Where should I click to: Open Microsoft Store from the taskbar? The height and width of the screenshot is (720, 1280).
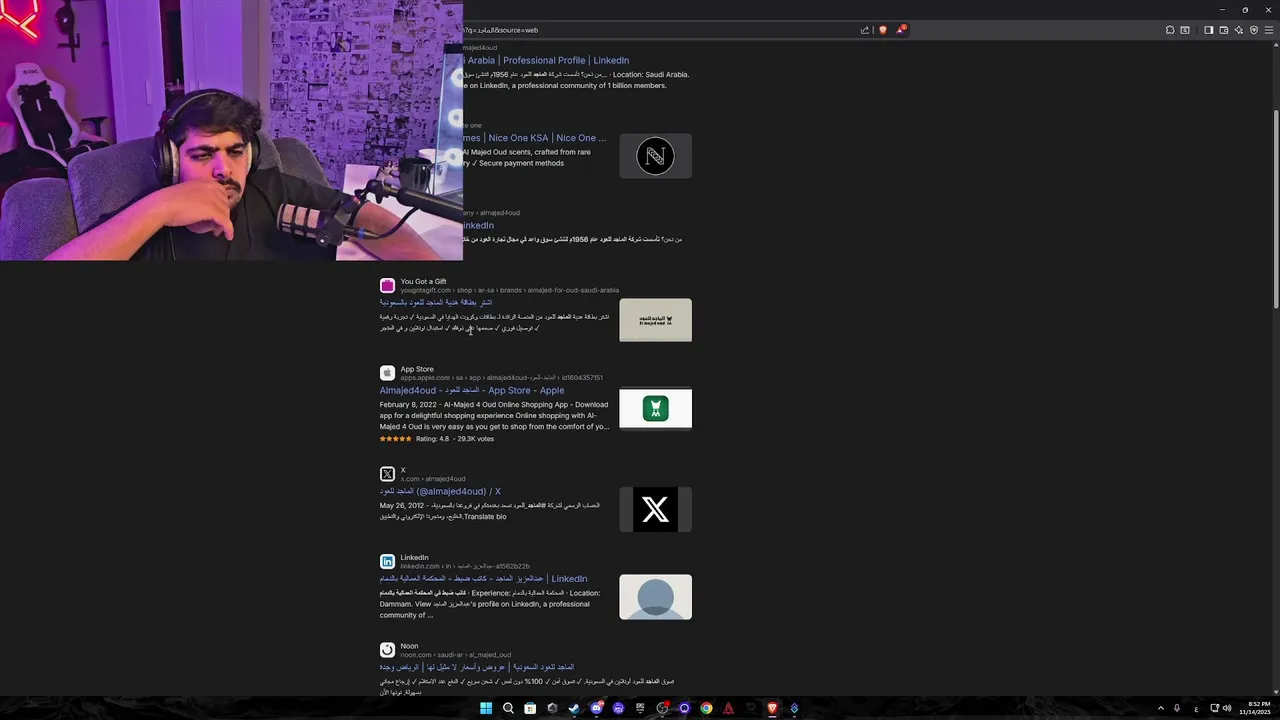530,708
